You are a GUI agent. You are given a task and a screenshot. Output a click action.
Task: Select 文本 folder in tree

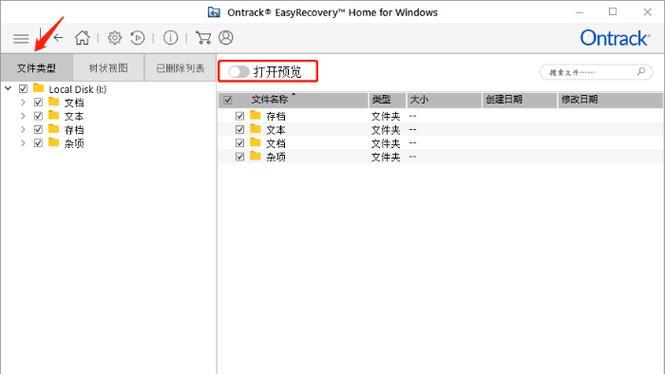point(74,116)
